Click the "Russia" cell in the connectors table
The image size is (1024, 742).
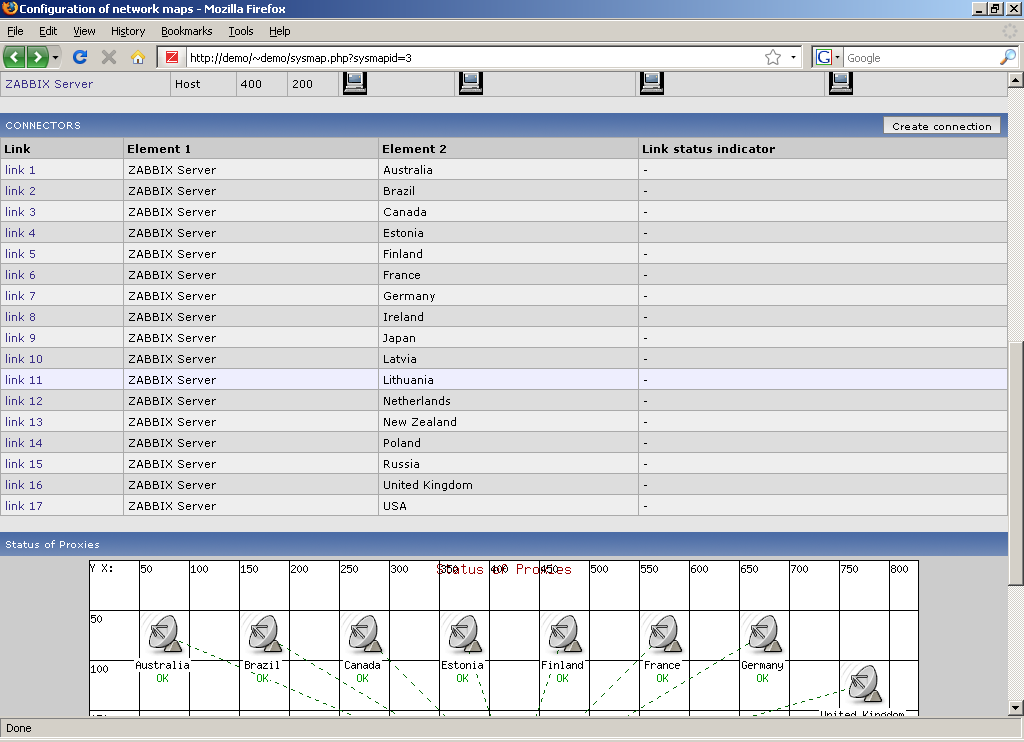pyautogui.click(x=508, y=464)
